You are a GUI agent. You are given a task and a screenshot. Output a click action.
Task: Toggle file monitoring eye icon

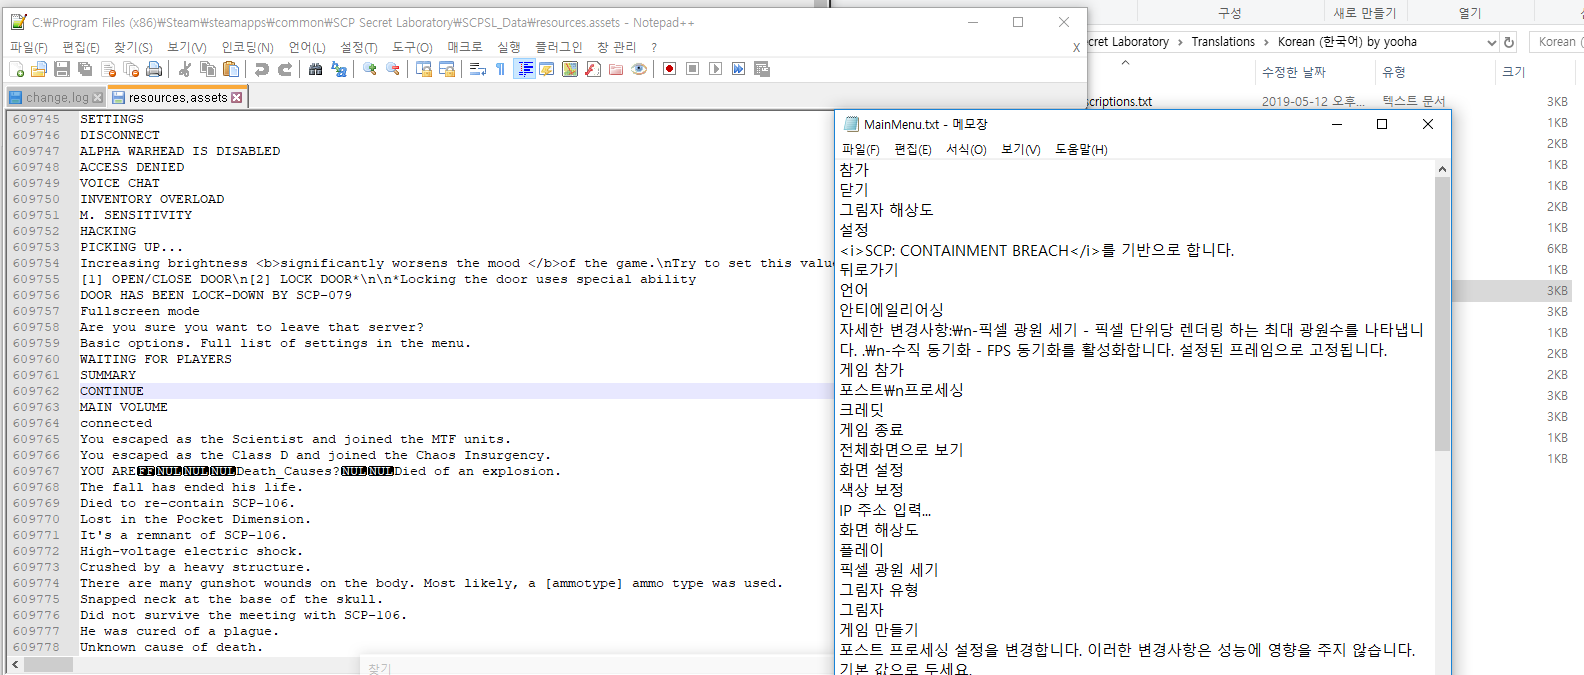point(639,69)
